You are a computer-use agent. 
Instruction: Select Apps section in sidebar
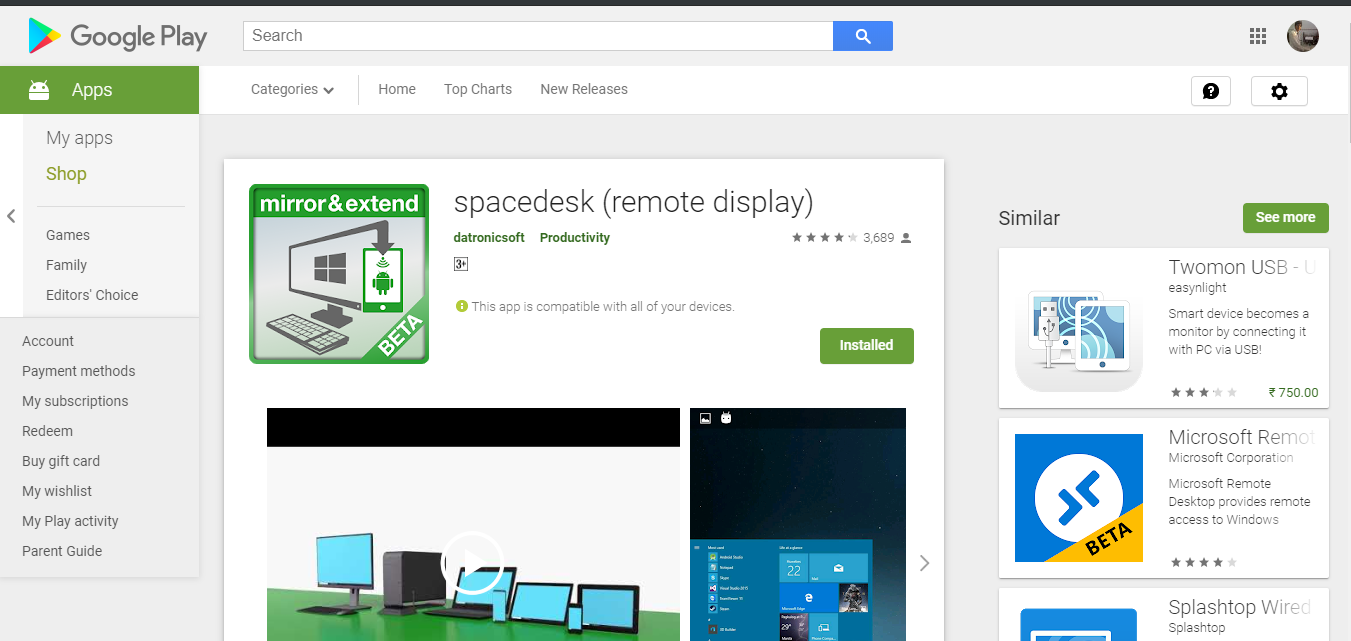100,90
